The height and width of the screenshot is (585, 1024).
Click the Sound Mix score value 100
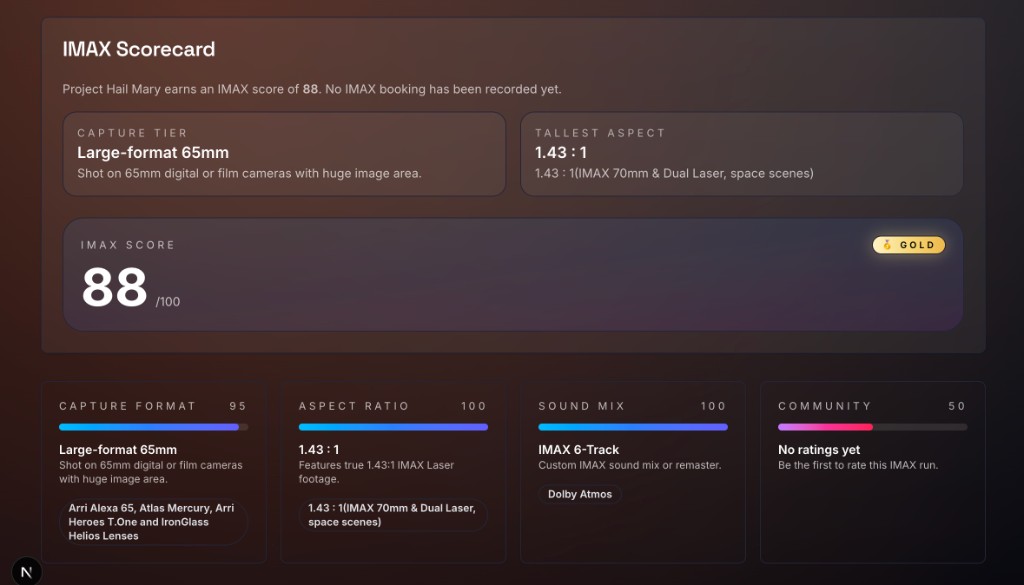coord(713,406)
